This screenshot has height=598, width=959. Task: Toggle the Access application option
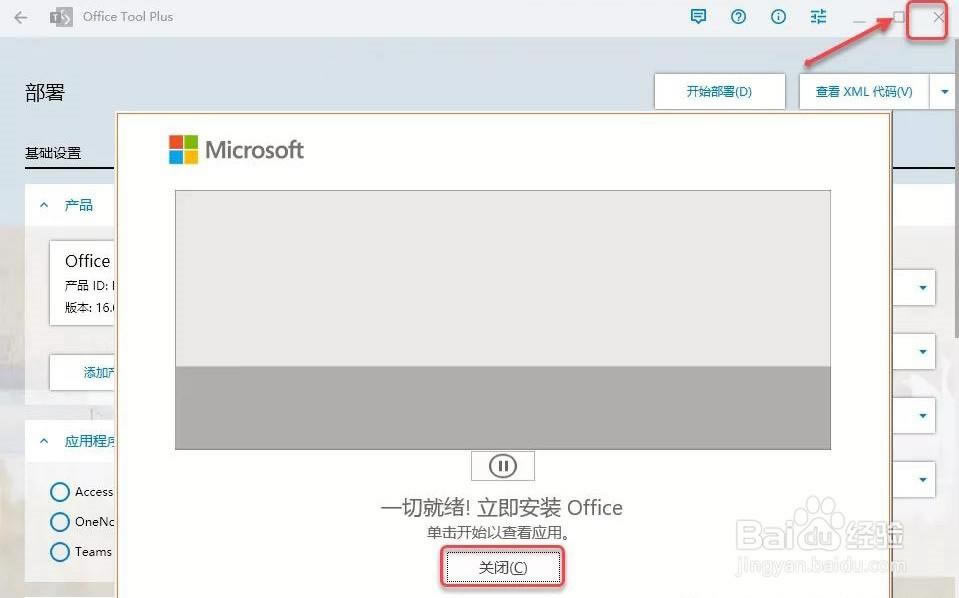pos(60,492)
